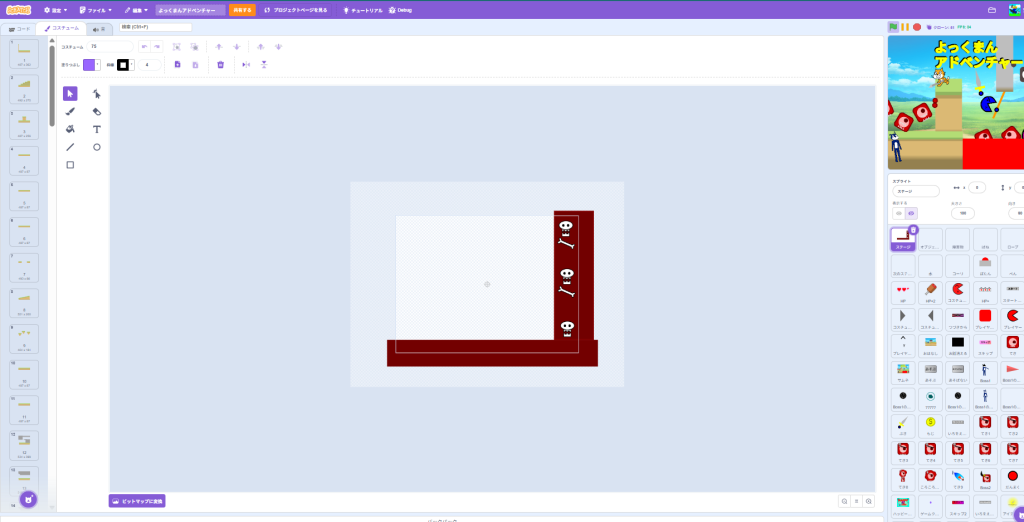Viewport: 1024px width, 522px height.
Task: Select the Line tool
Action: coord(70,147)
